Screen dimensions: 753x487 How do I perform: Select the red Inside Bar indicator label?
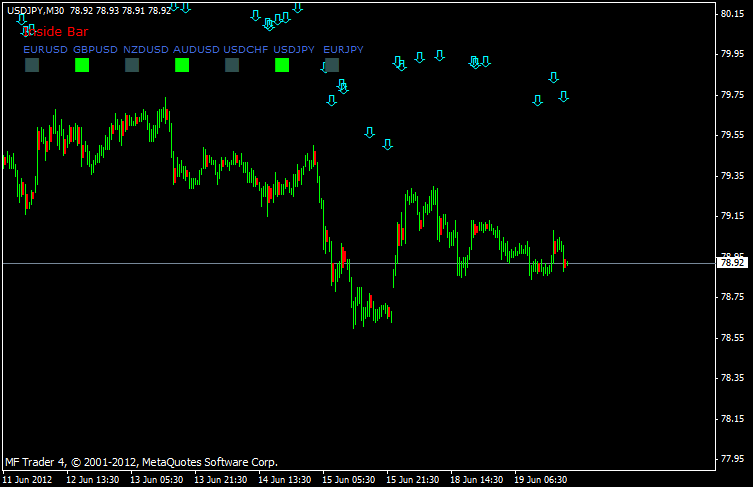55,32
